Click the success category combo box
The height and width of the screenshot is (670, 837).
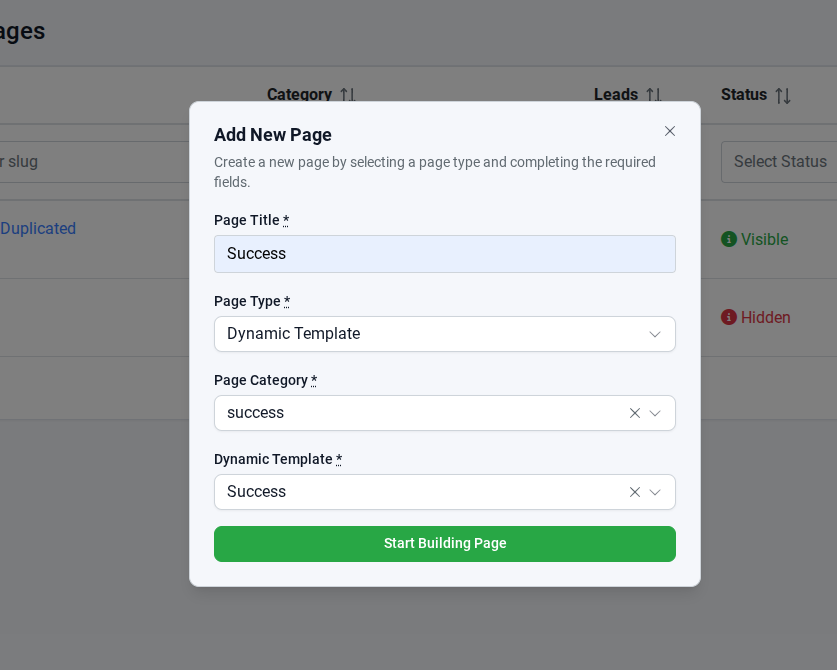[x=420, y=413]
